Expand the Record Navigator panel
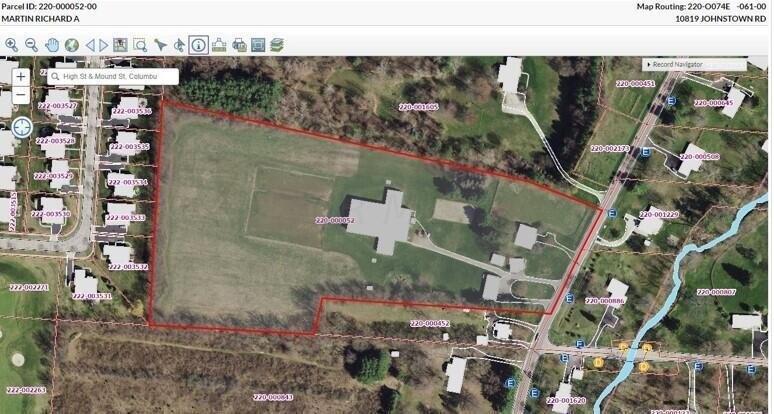Image resolution: width=774 pixels, height=414 pixels. (694, 65)
